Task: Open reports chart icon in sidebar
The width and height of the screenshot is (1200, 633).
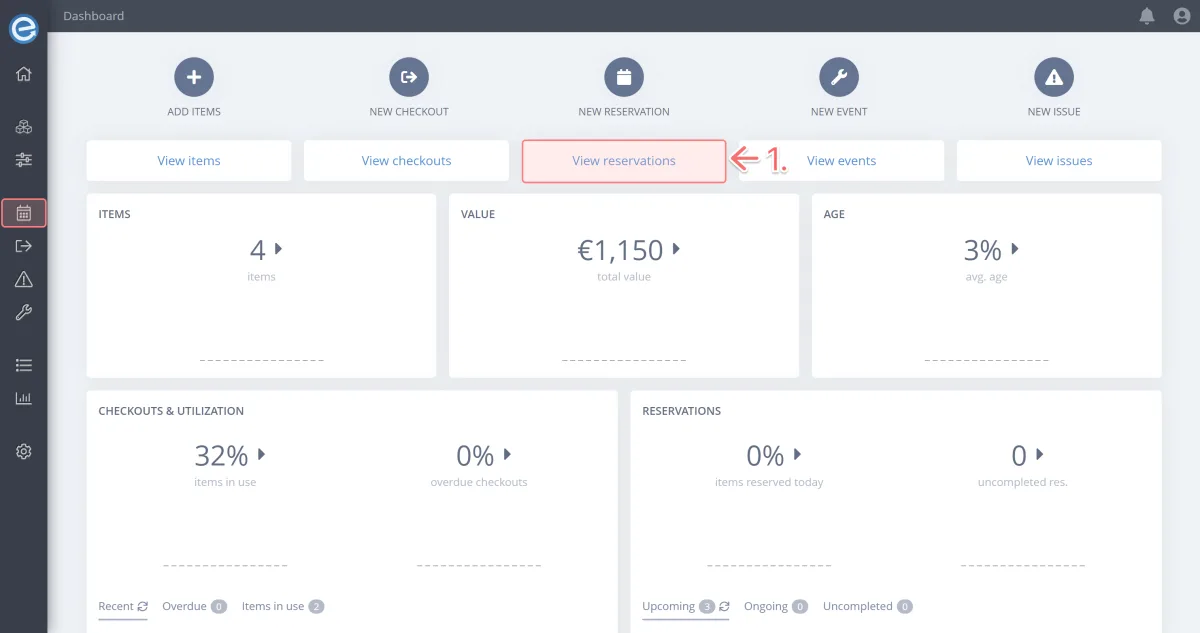Action: point(24,399)
